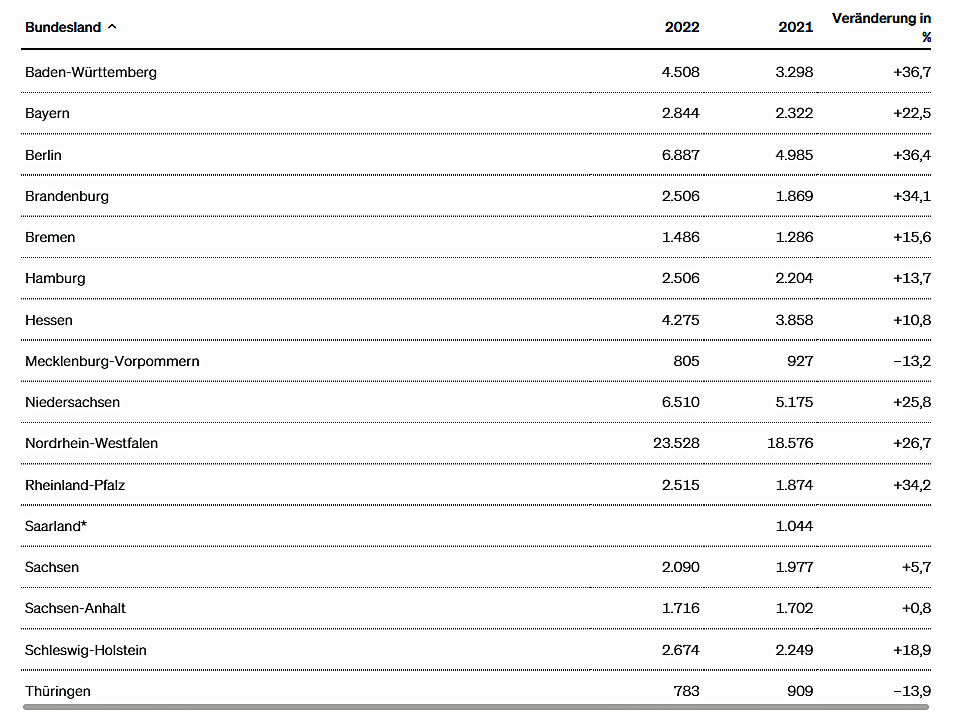Sort by Veränderung in % header
The height and width of the screenshot is (721, 953).
click(x=881, y=27)
